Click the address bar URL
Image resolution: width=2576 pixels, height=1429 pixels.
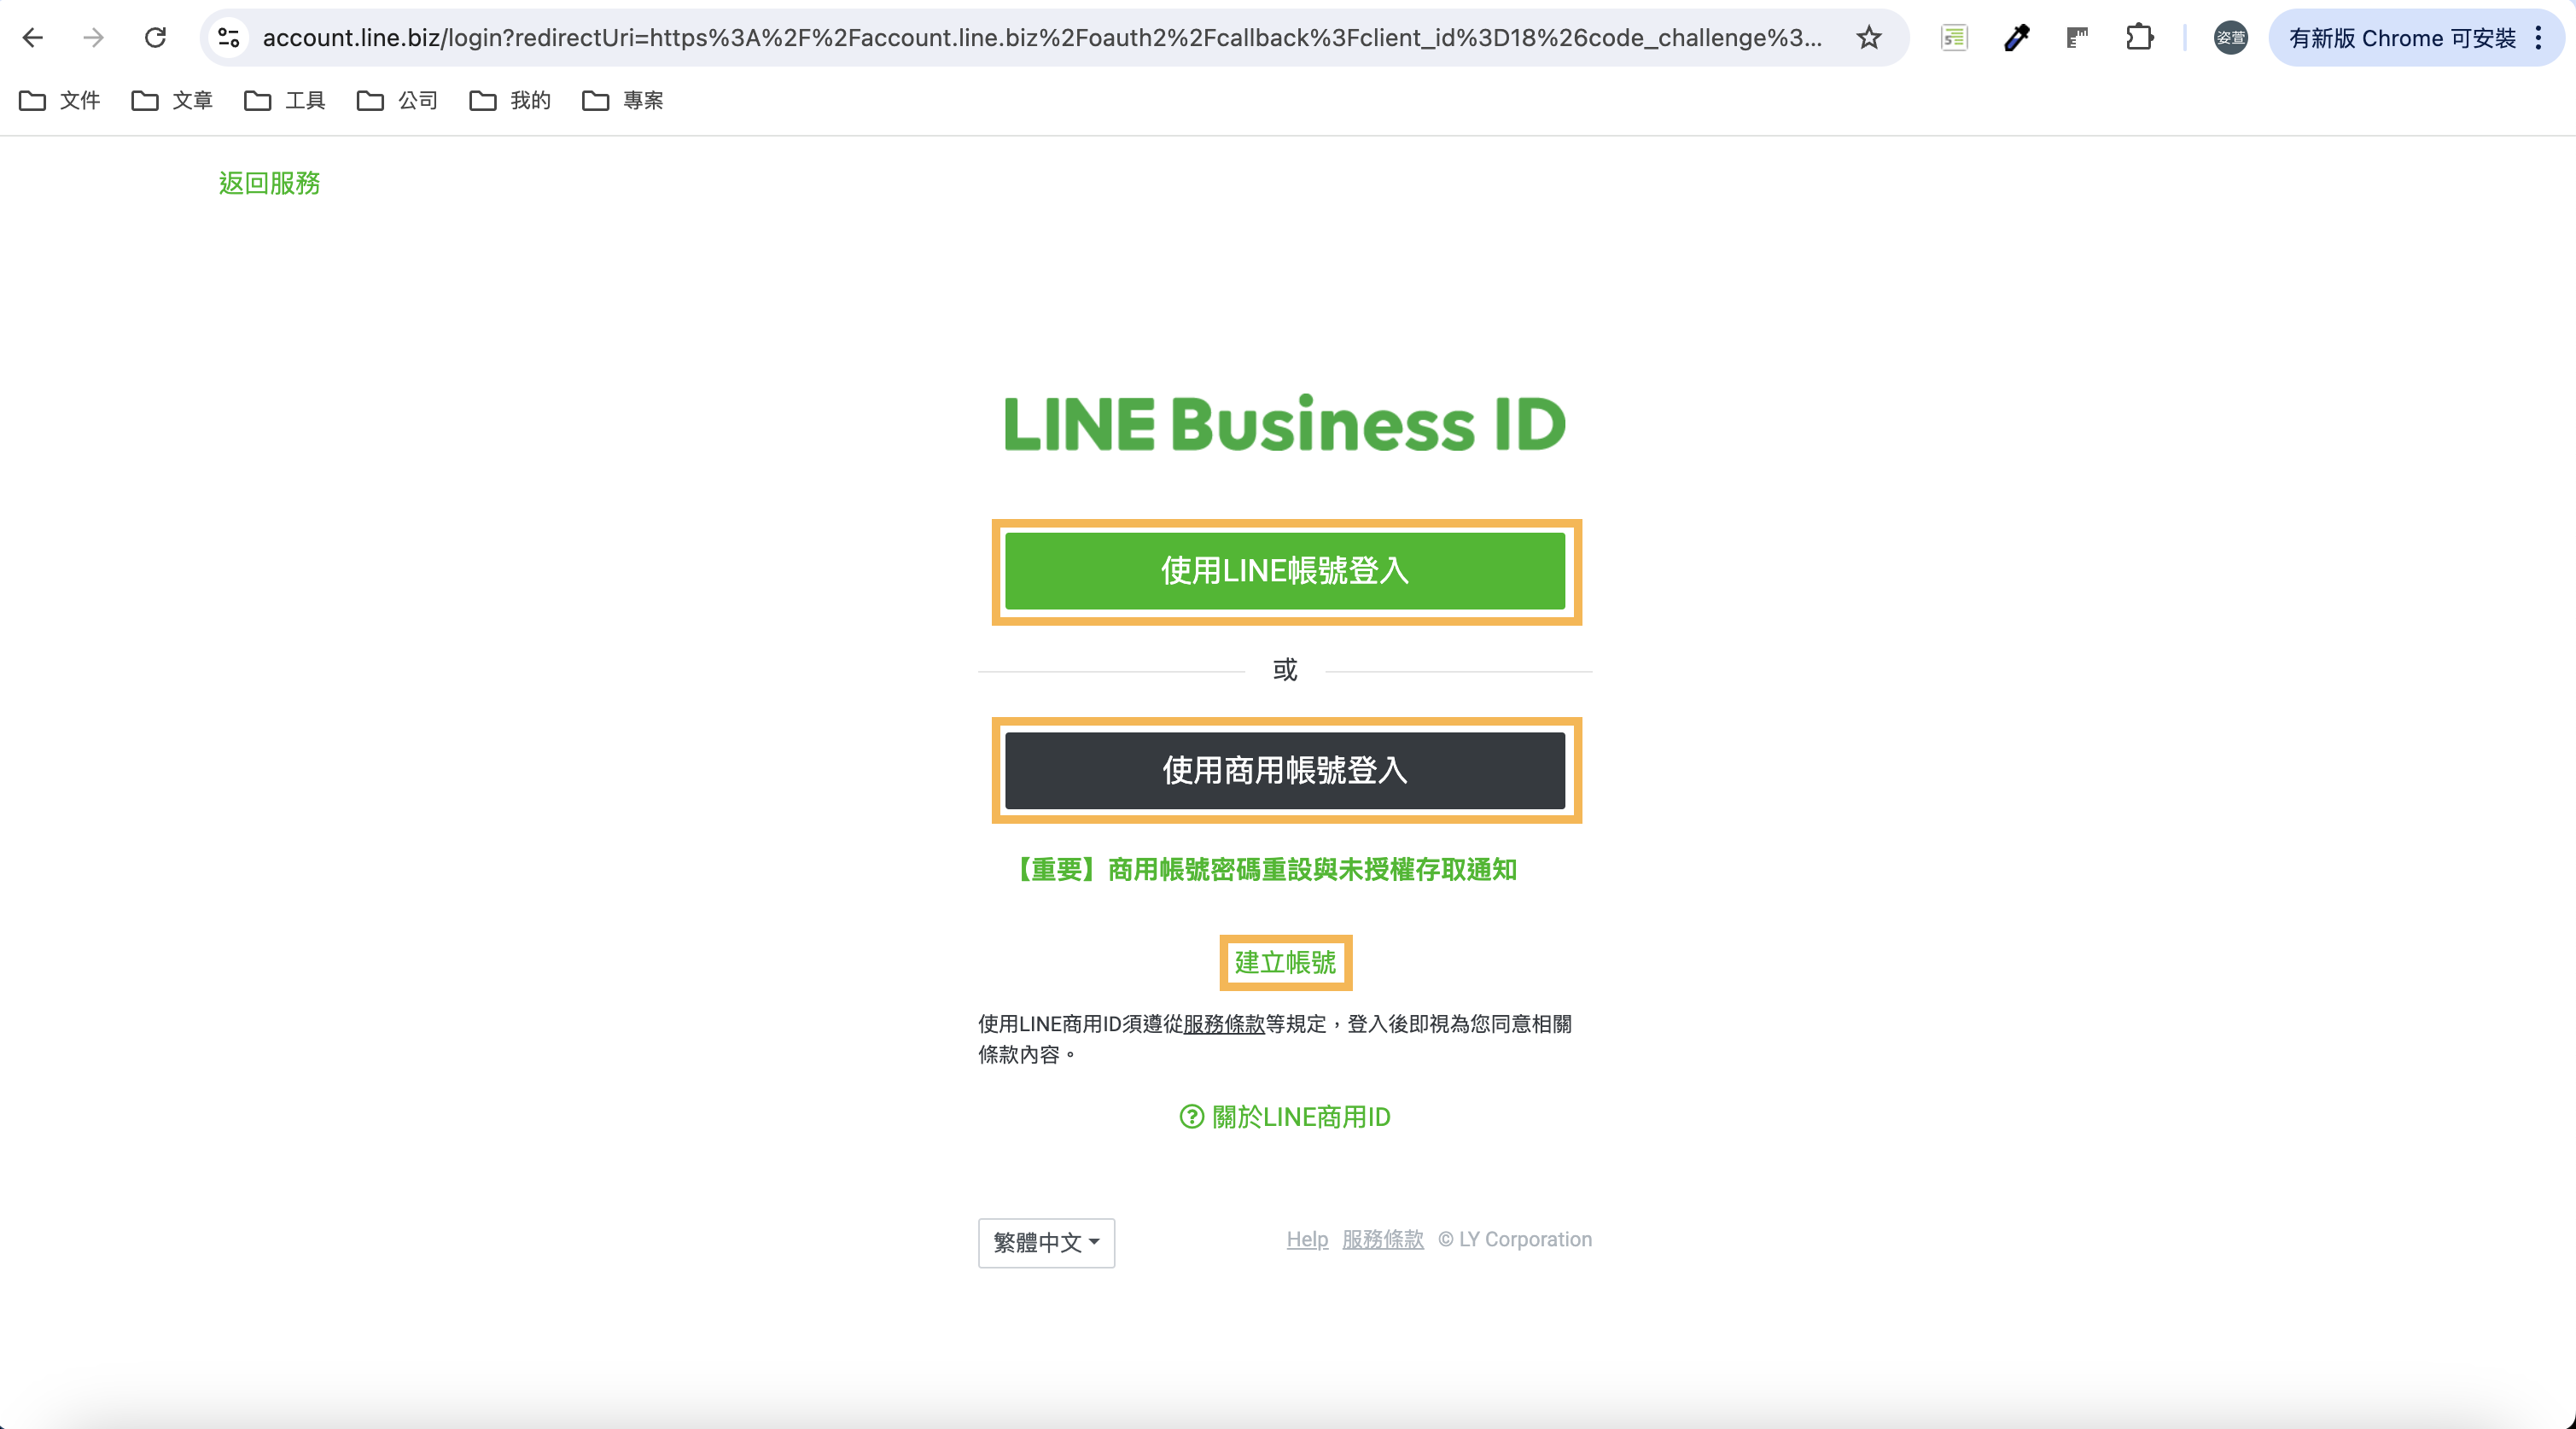click(1042, 38)
